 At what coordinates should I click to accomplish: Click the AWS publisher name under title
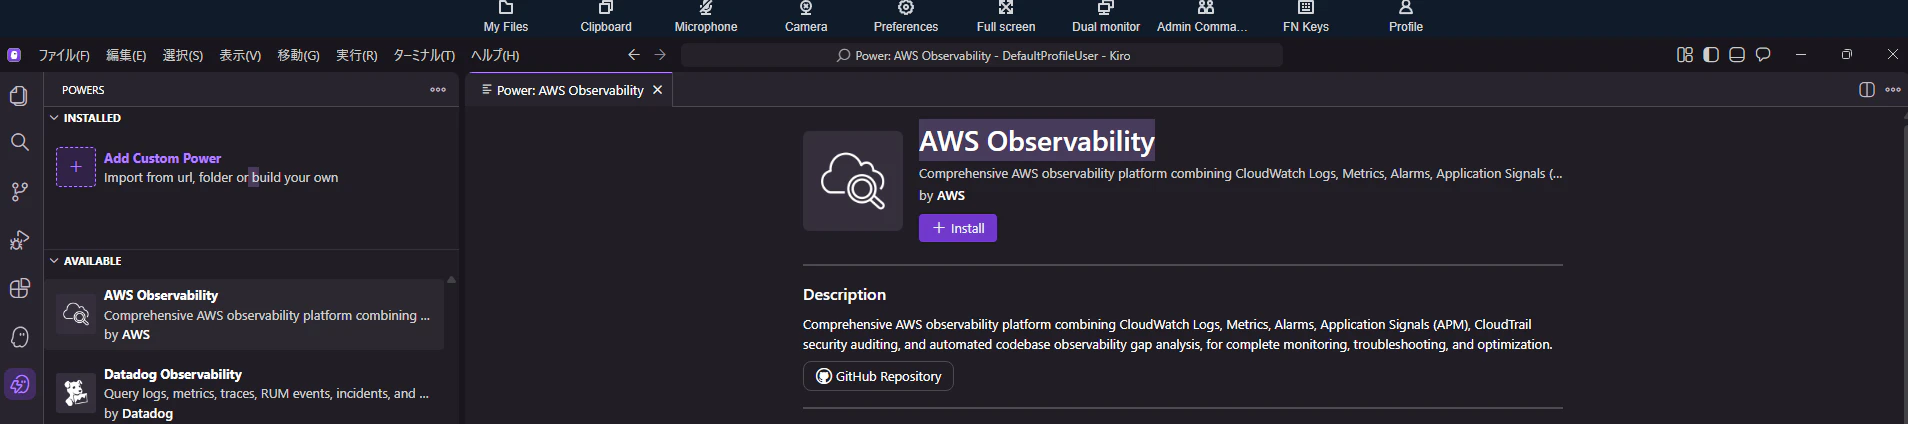951,195
